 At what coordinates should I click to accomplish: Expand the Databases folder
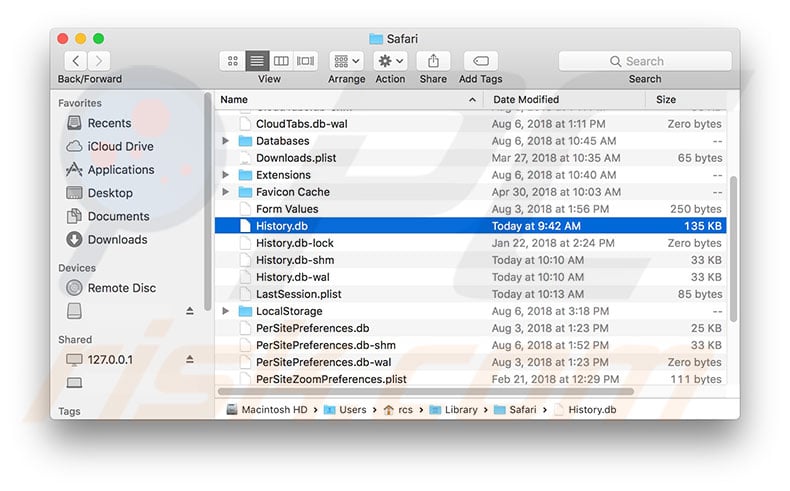tap(225, 141)
